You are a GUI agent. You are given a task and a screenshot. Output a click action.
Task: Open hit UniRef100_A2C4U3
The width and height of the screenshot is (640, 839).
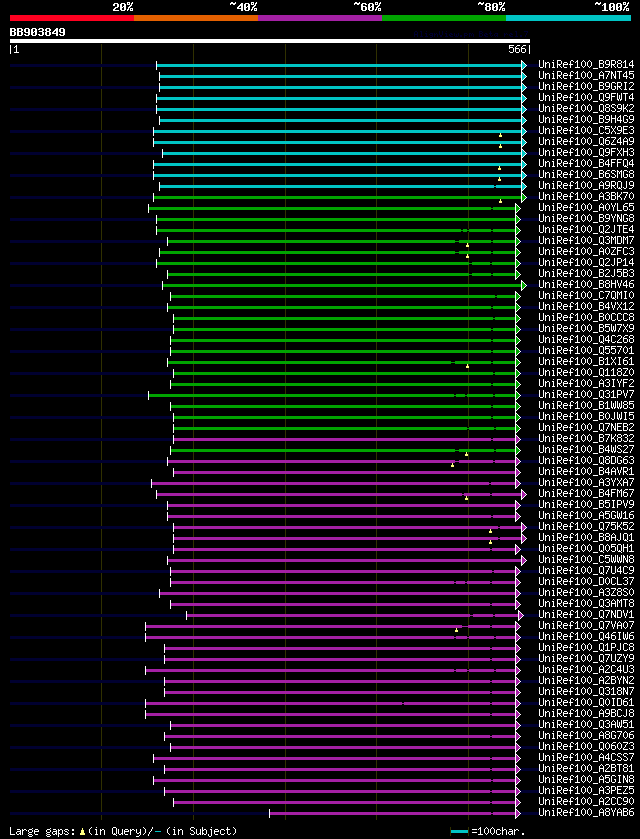tap(586, 668)
